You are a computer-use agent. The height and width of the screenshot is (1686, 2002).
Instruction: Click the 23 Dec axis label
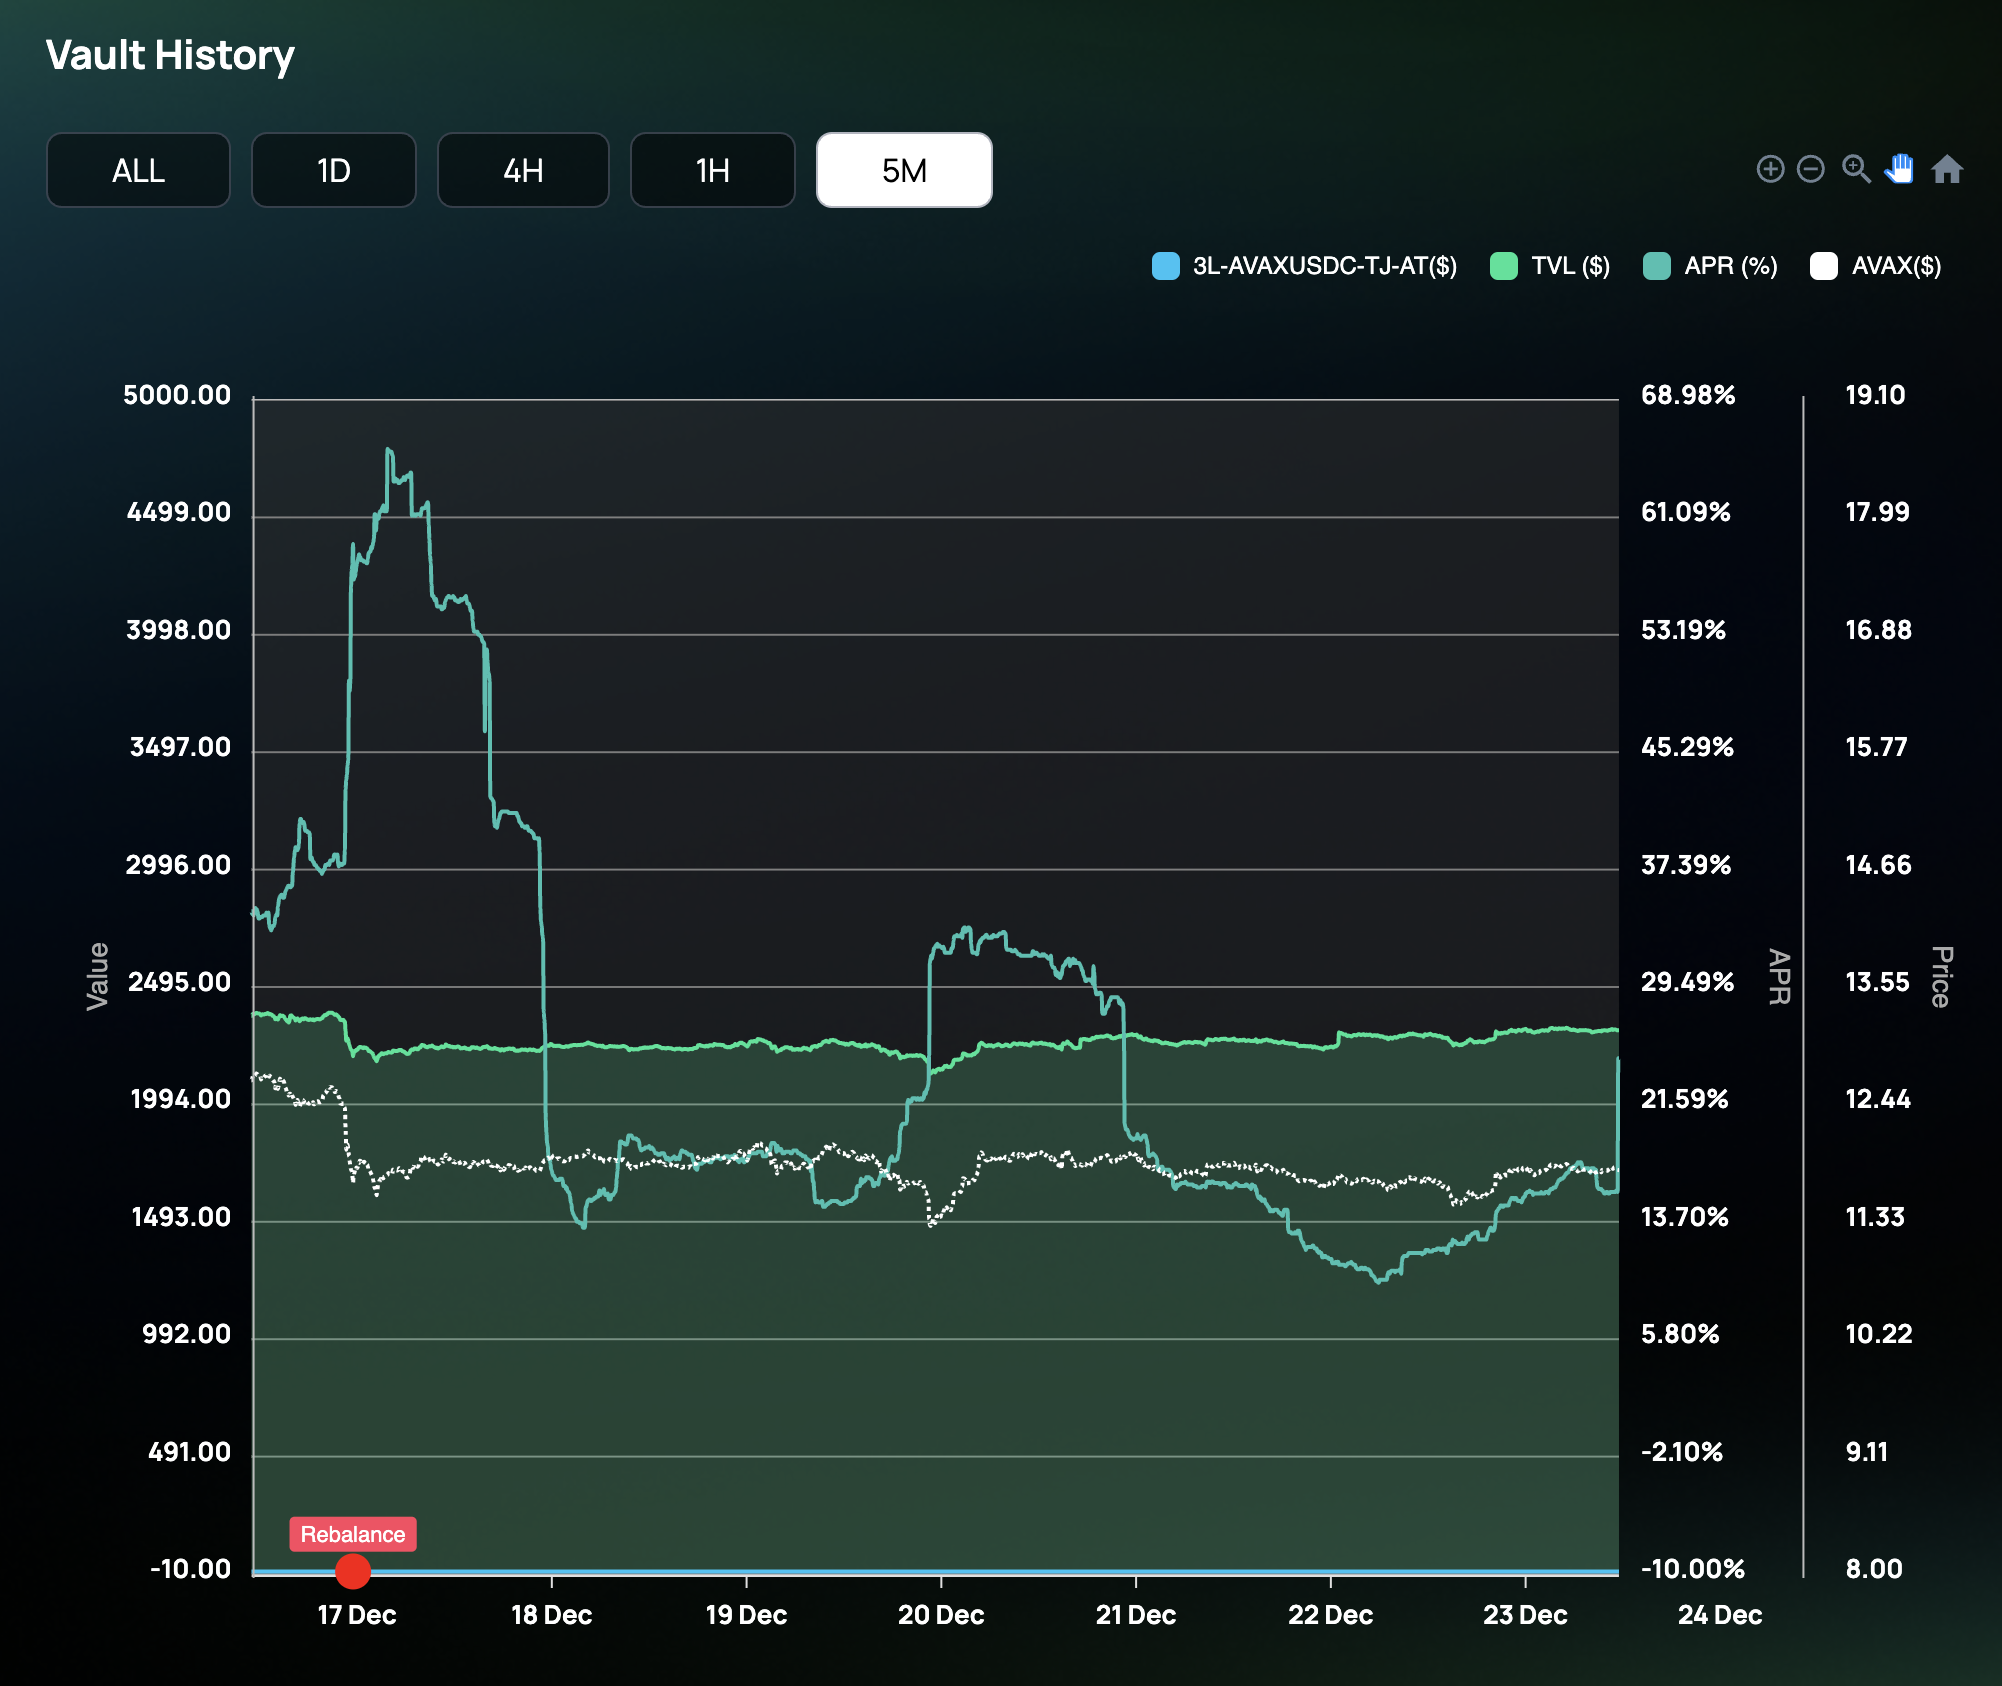tap(1525, 1615)
